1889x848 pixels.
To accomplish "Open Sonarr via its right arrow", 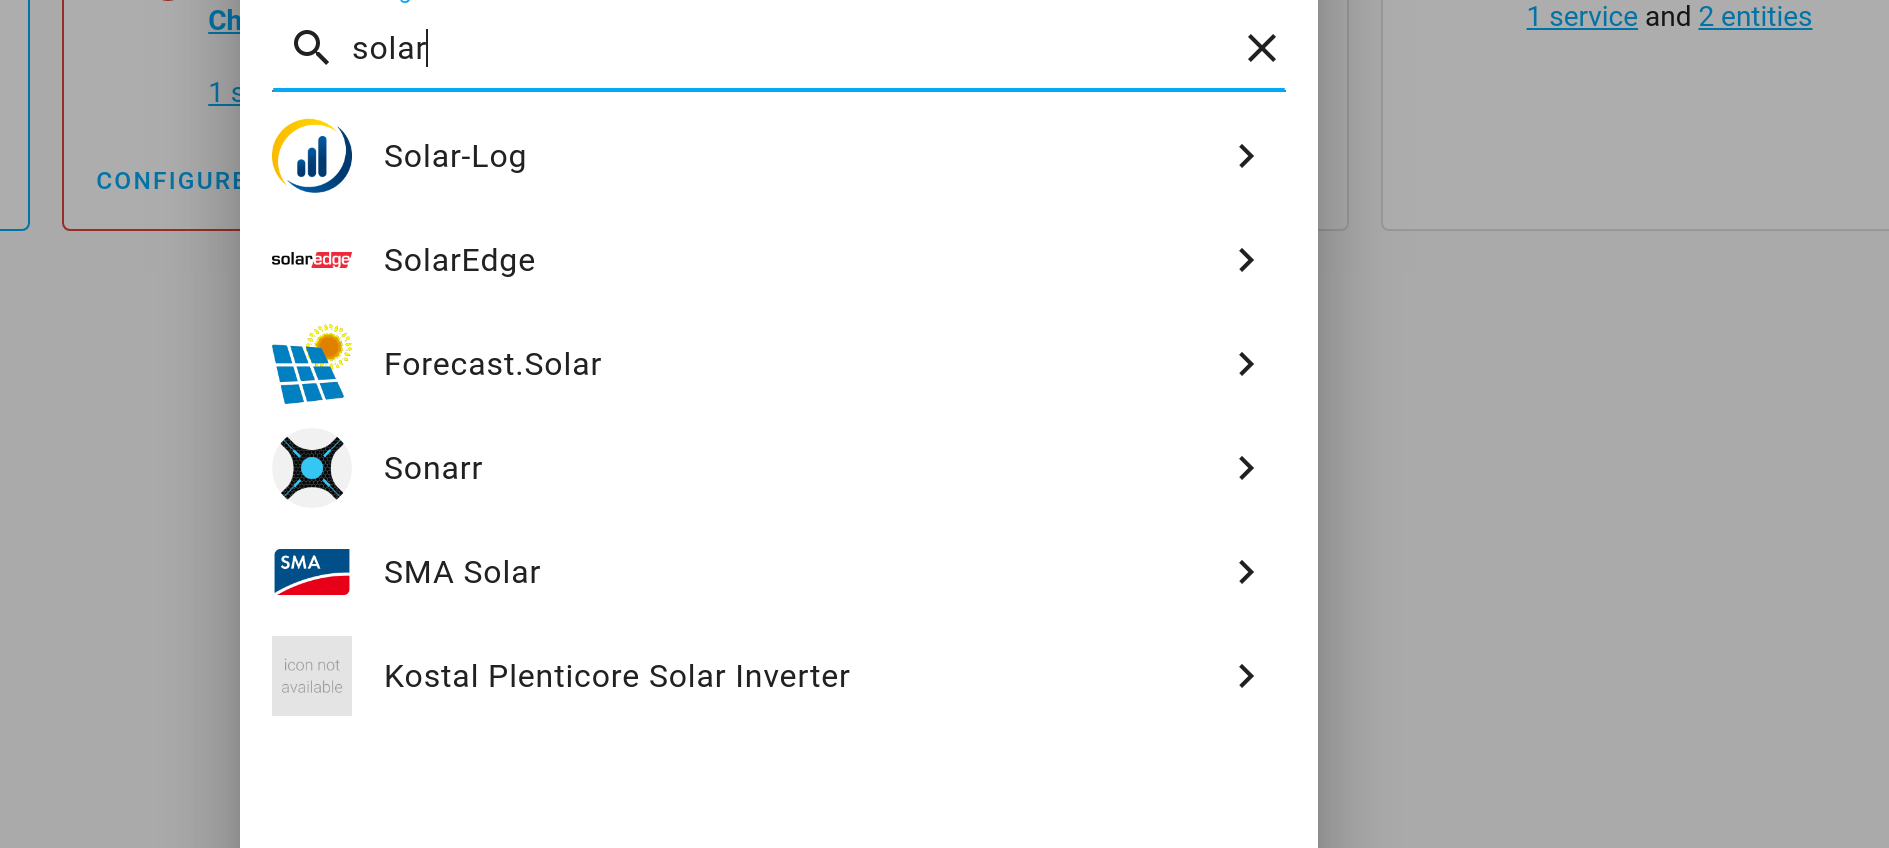I will (1246, 468).
